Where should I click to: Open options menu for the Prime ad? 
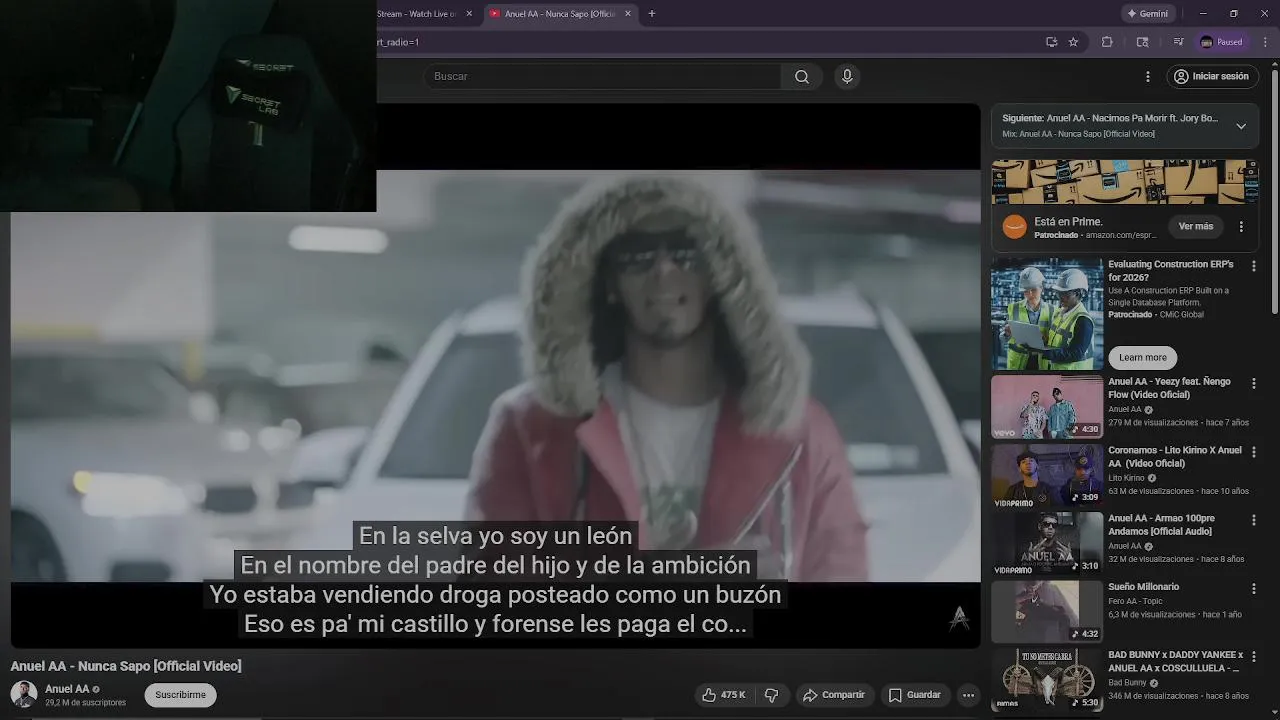coord(1241,227)
